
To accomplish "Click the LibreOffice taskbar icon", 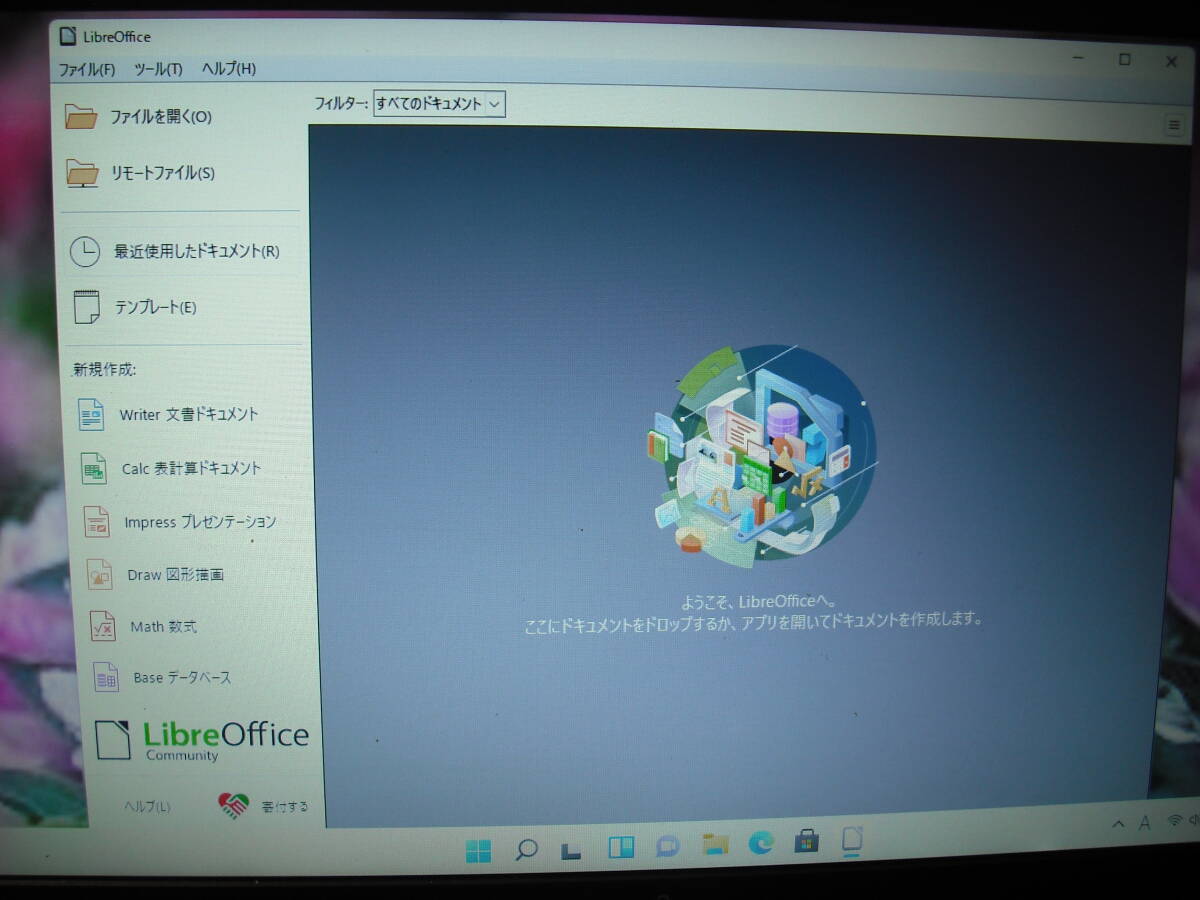I will coord(852,839).
